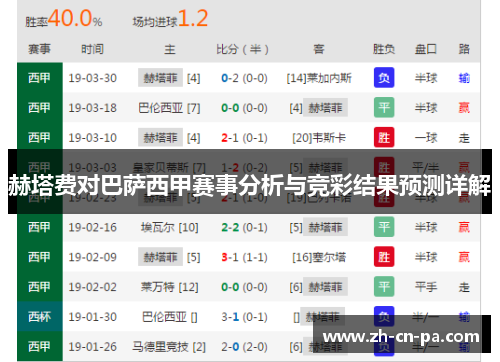Image resolution: width=500 pixels, height=362 pixels.
Task: Click the date 19-01-26
Action: click(x=92, y=347)
